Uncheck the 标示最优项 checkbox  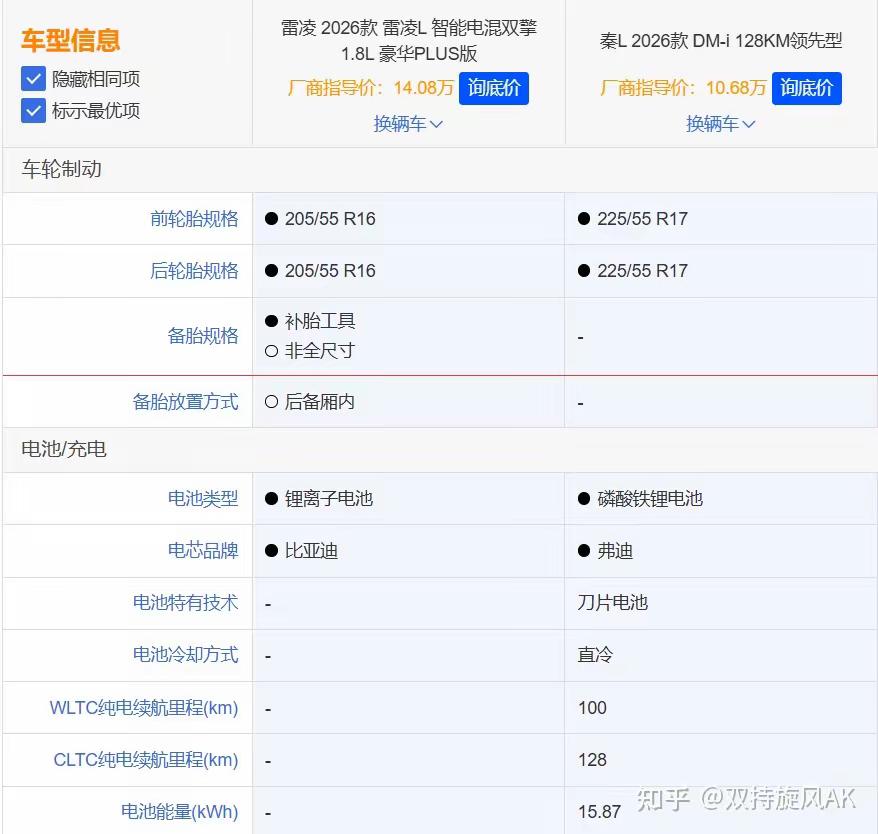pyautogui.click(x=33, y=110)
